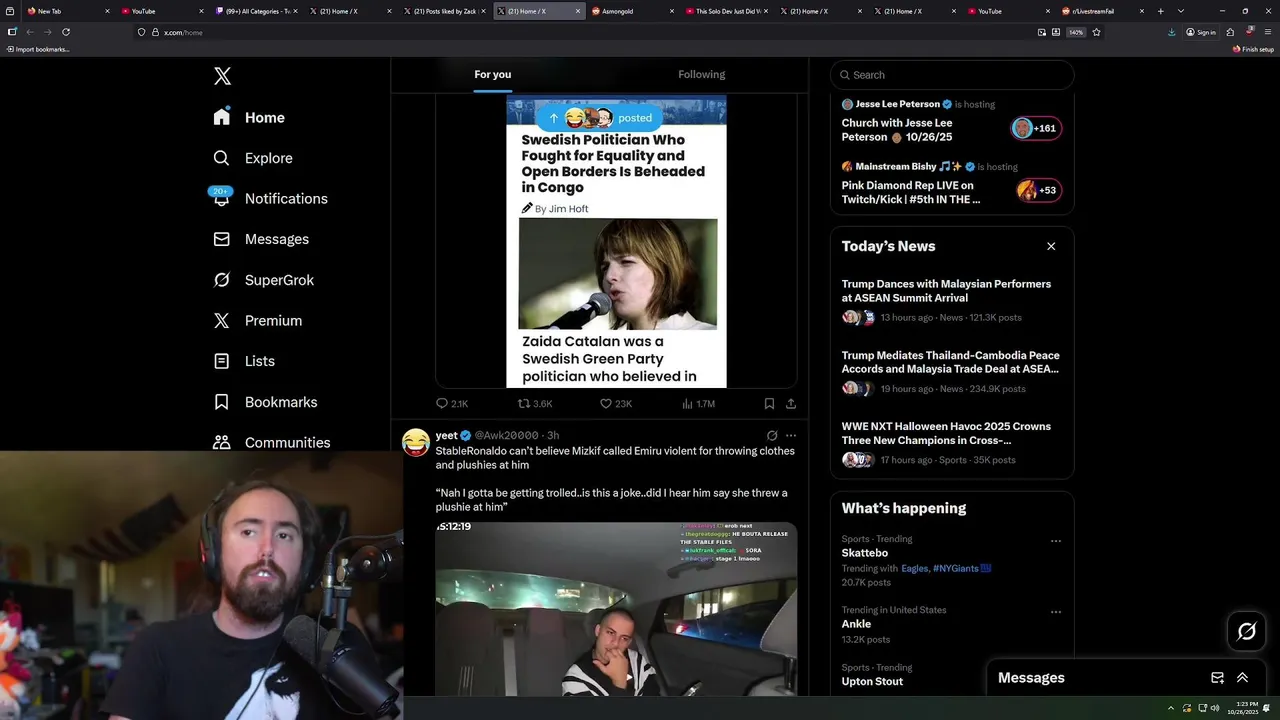This screenshot has width=1280, height=720.
Task: Open WWE NXT Halloween Havoc story
Action: [946, 433]
